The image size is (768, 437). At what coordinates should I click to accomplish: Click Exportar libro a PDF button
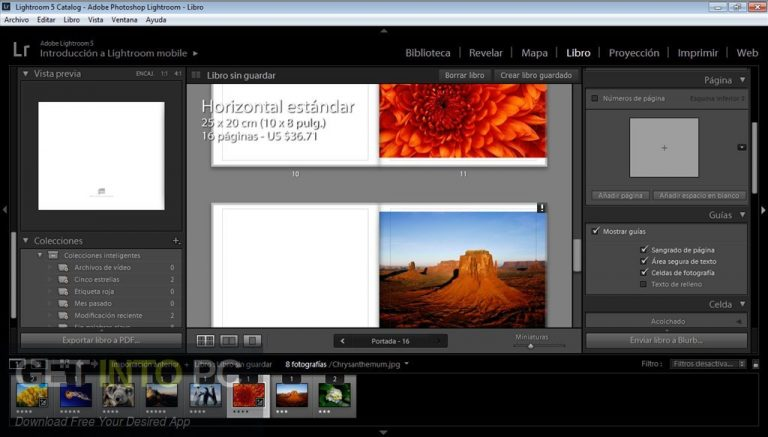(101, 340)
